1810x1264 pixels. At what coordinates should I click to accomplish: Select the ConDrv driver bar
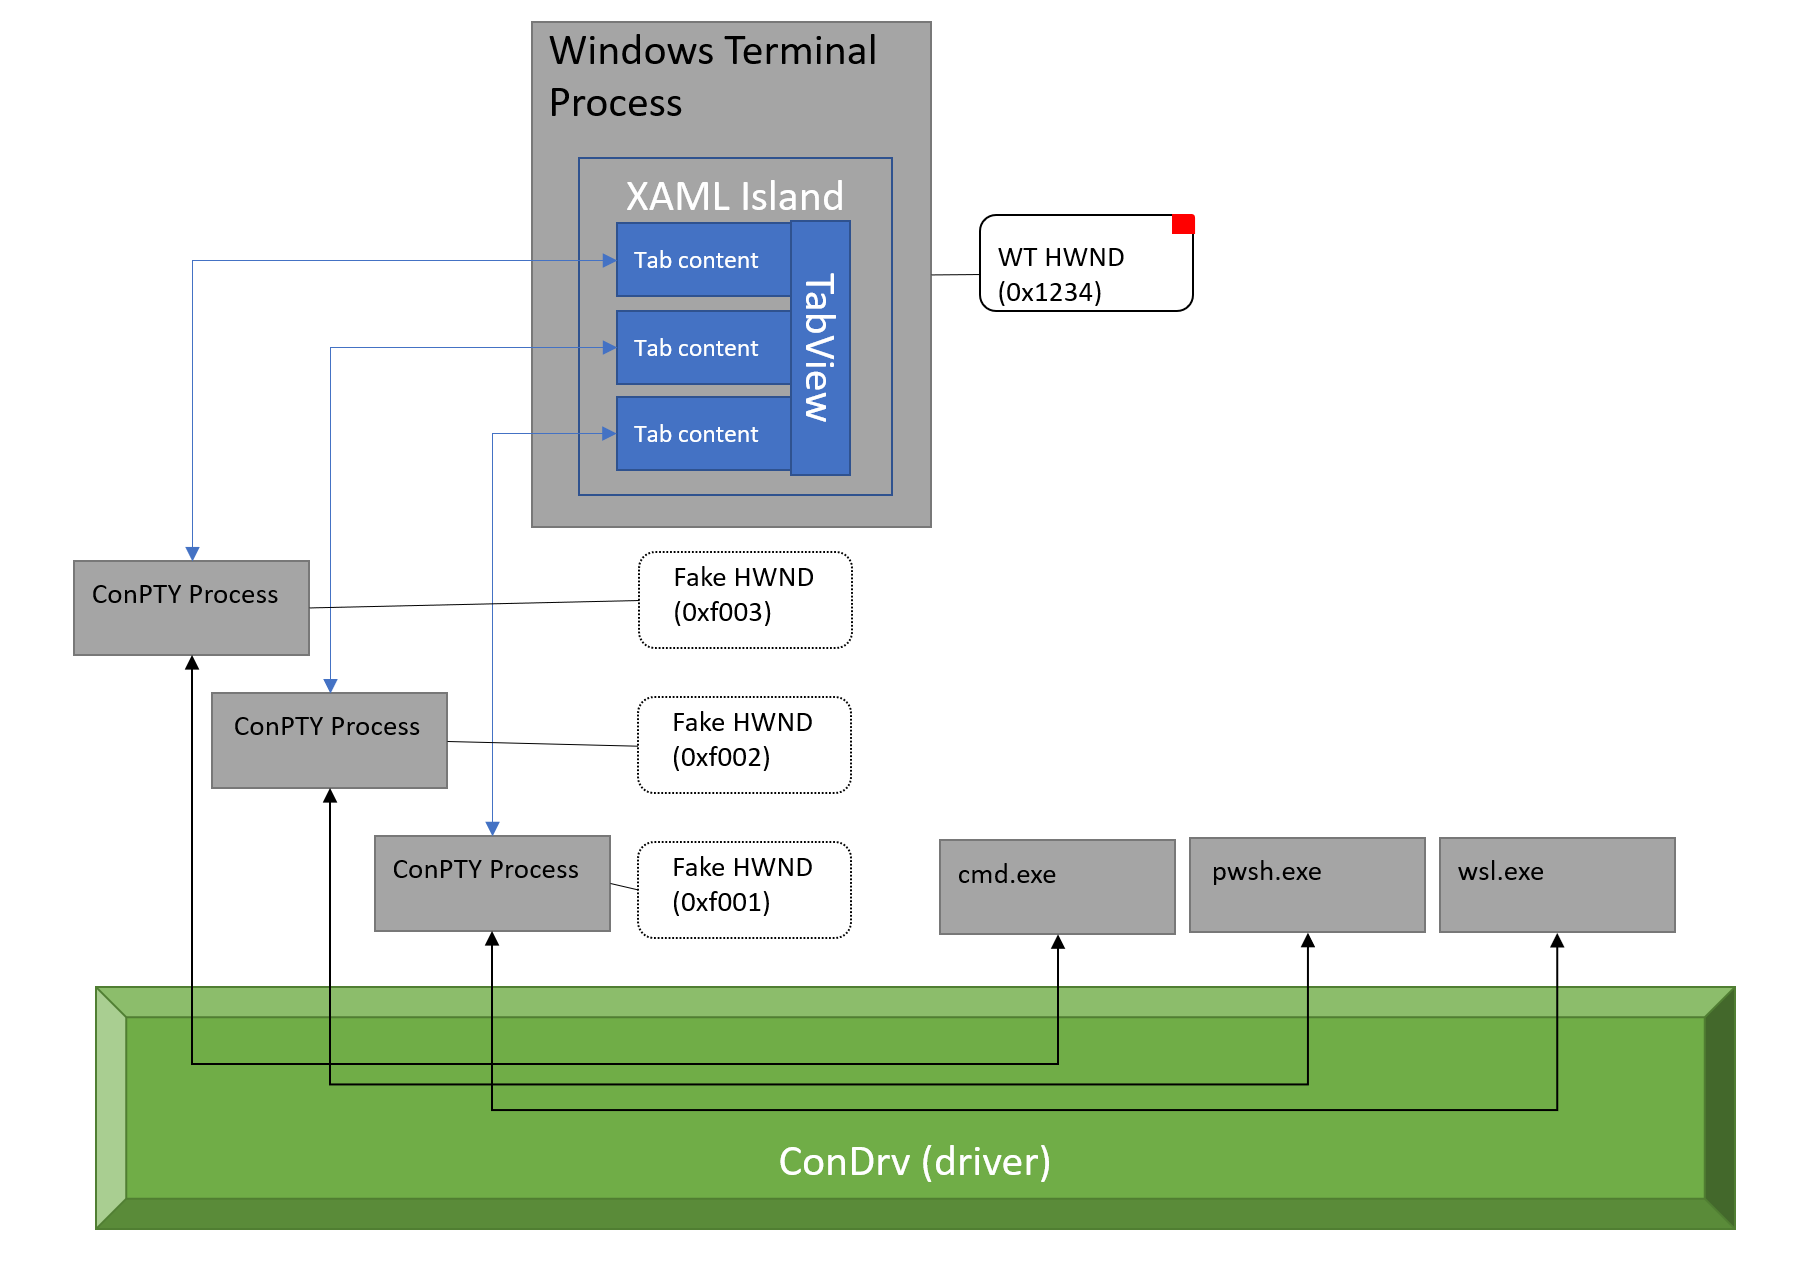tap(915, 1163)
